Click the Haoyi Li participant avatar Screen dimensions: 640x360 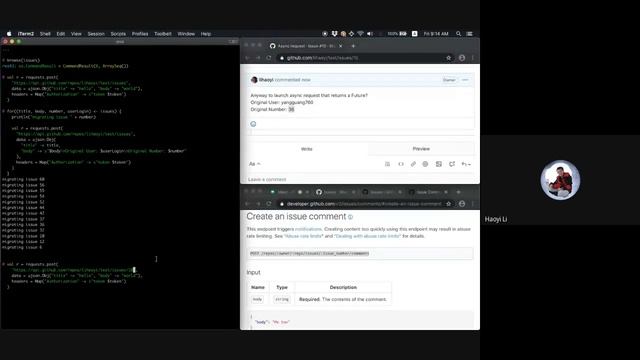(560, 180)
